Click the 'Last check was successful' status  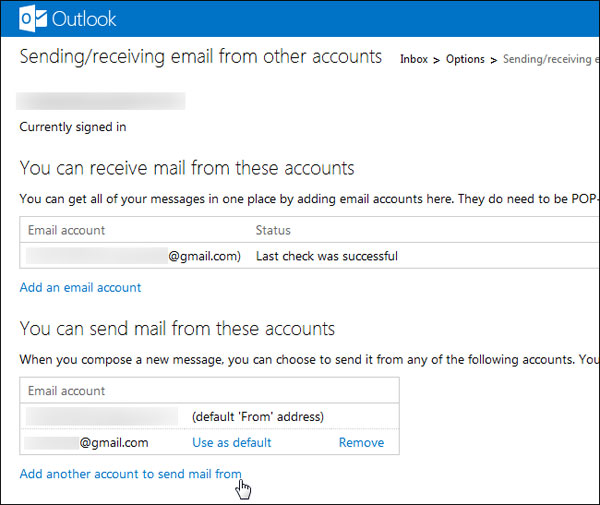[327, 256]
